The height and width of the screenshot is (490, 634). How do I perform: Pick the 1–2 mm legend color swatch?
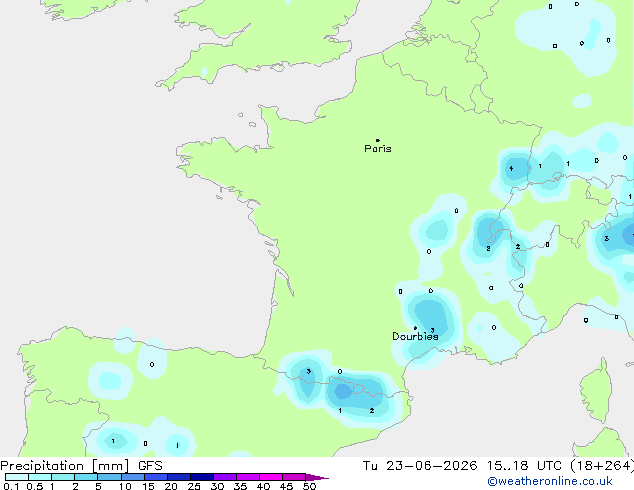click(x=63, y=477)
